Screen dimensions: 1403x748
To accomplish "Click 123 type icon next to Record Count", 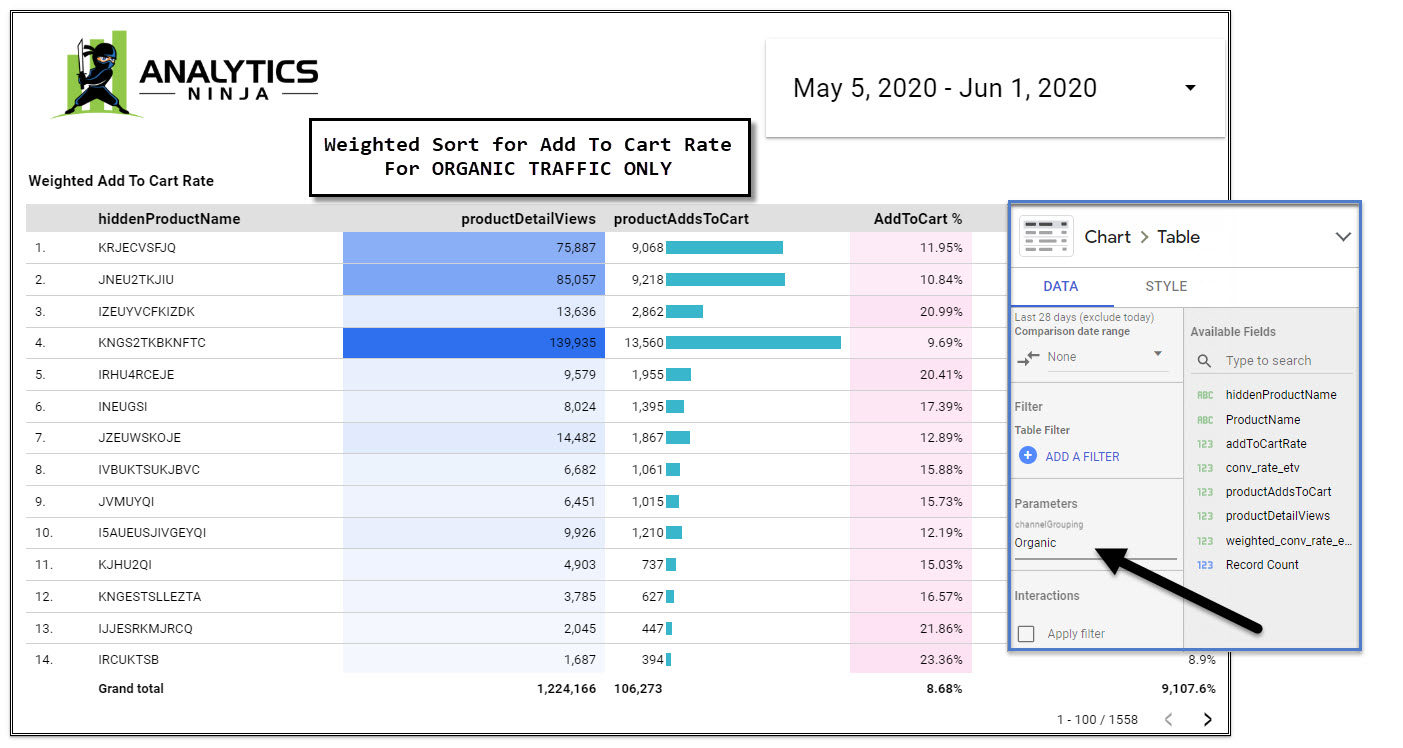I will 1205,565.
